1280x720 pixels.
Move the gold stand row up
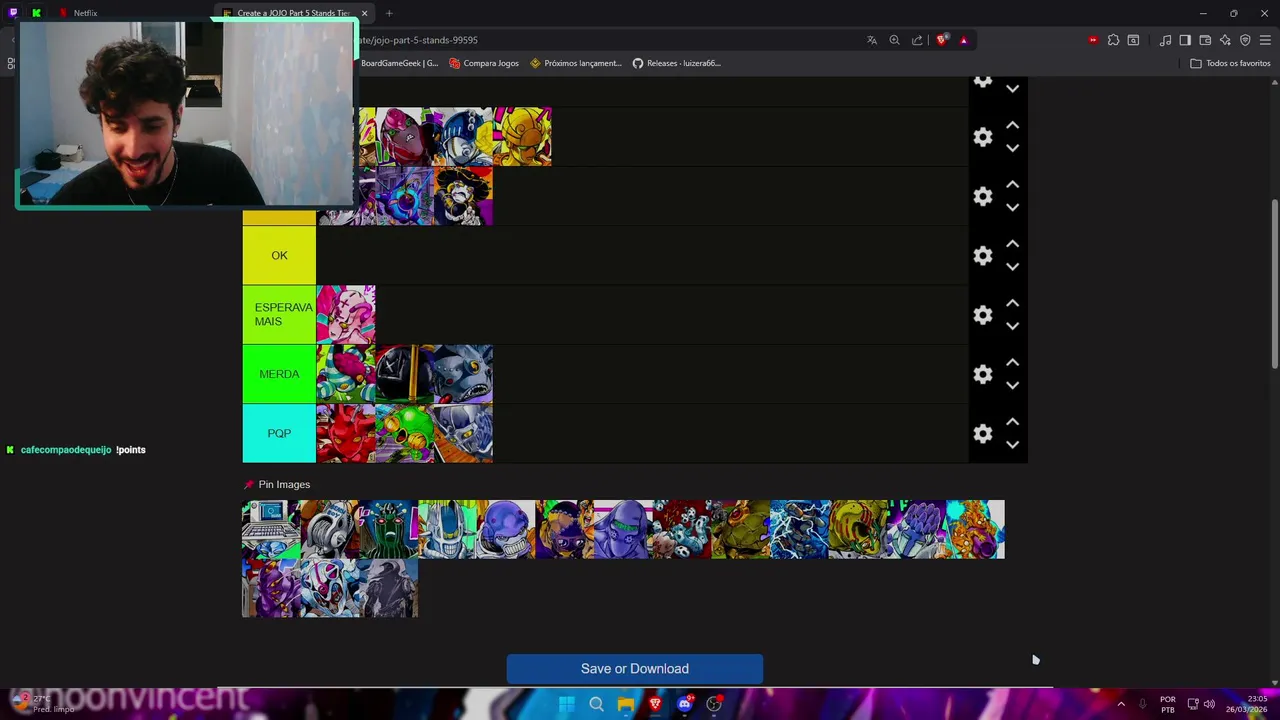(1012, 125)
